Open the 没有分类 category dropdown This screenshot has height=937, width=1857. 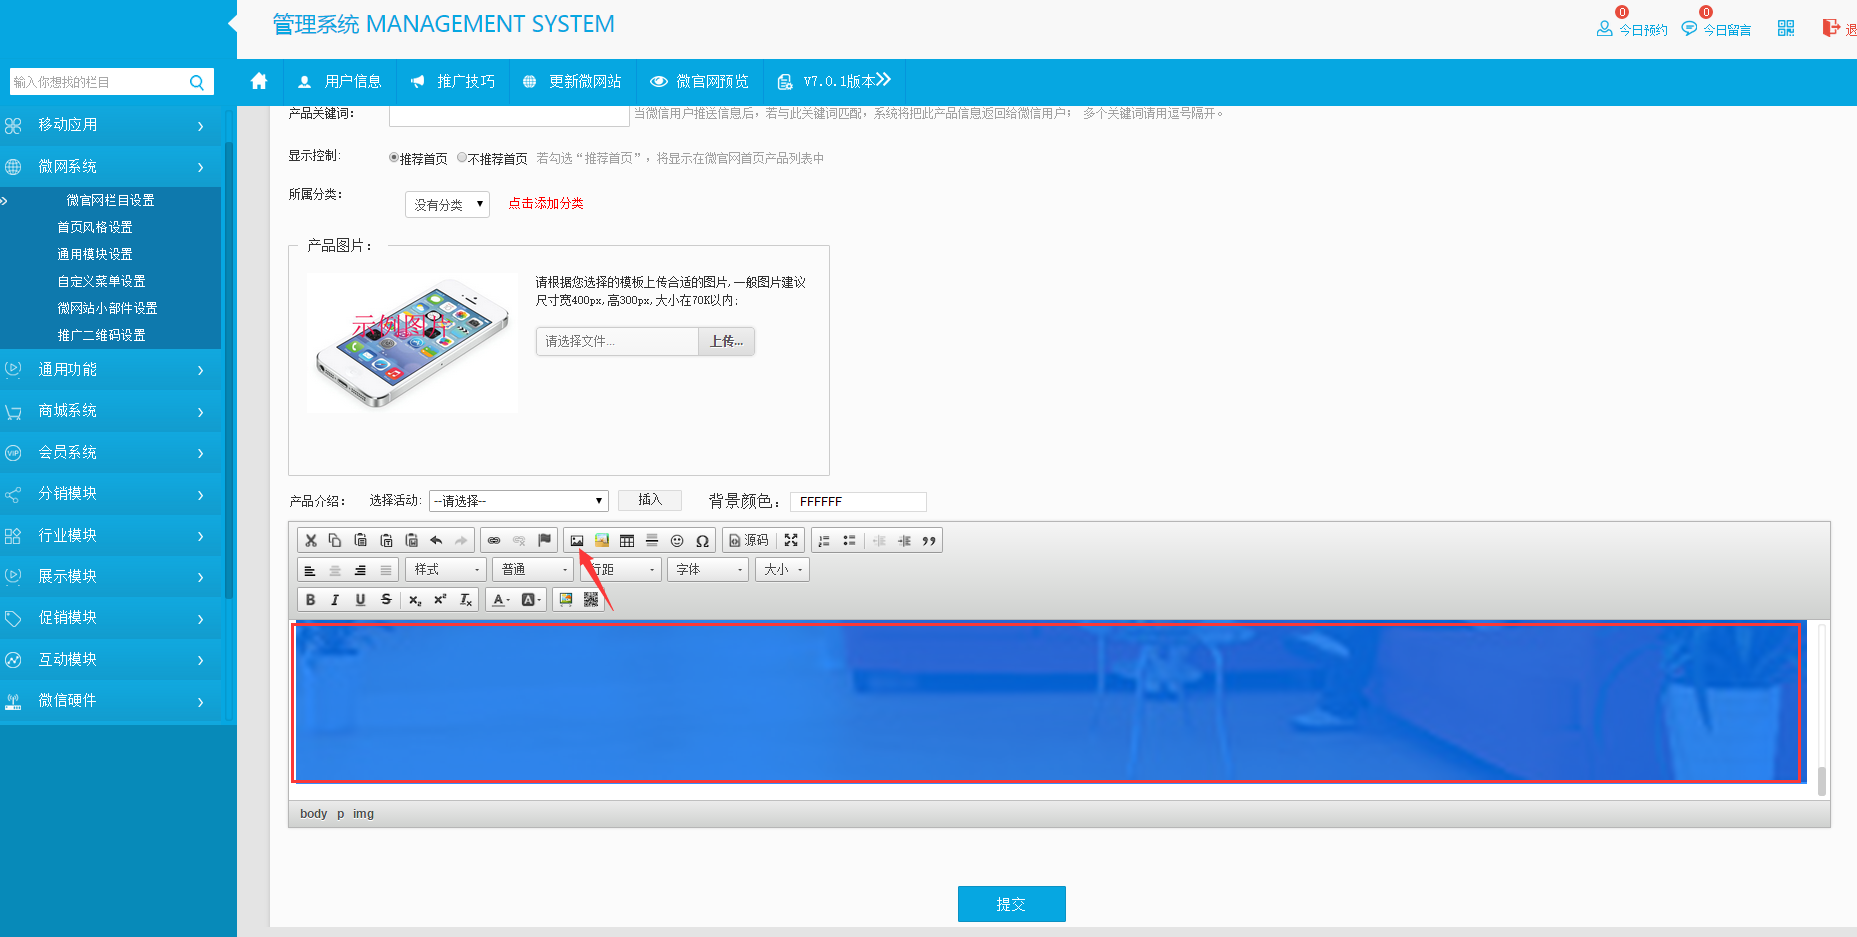point(447,204)
